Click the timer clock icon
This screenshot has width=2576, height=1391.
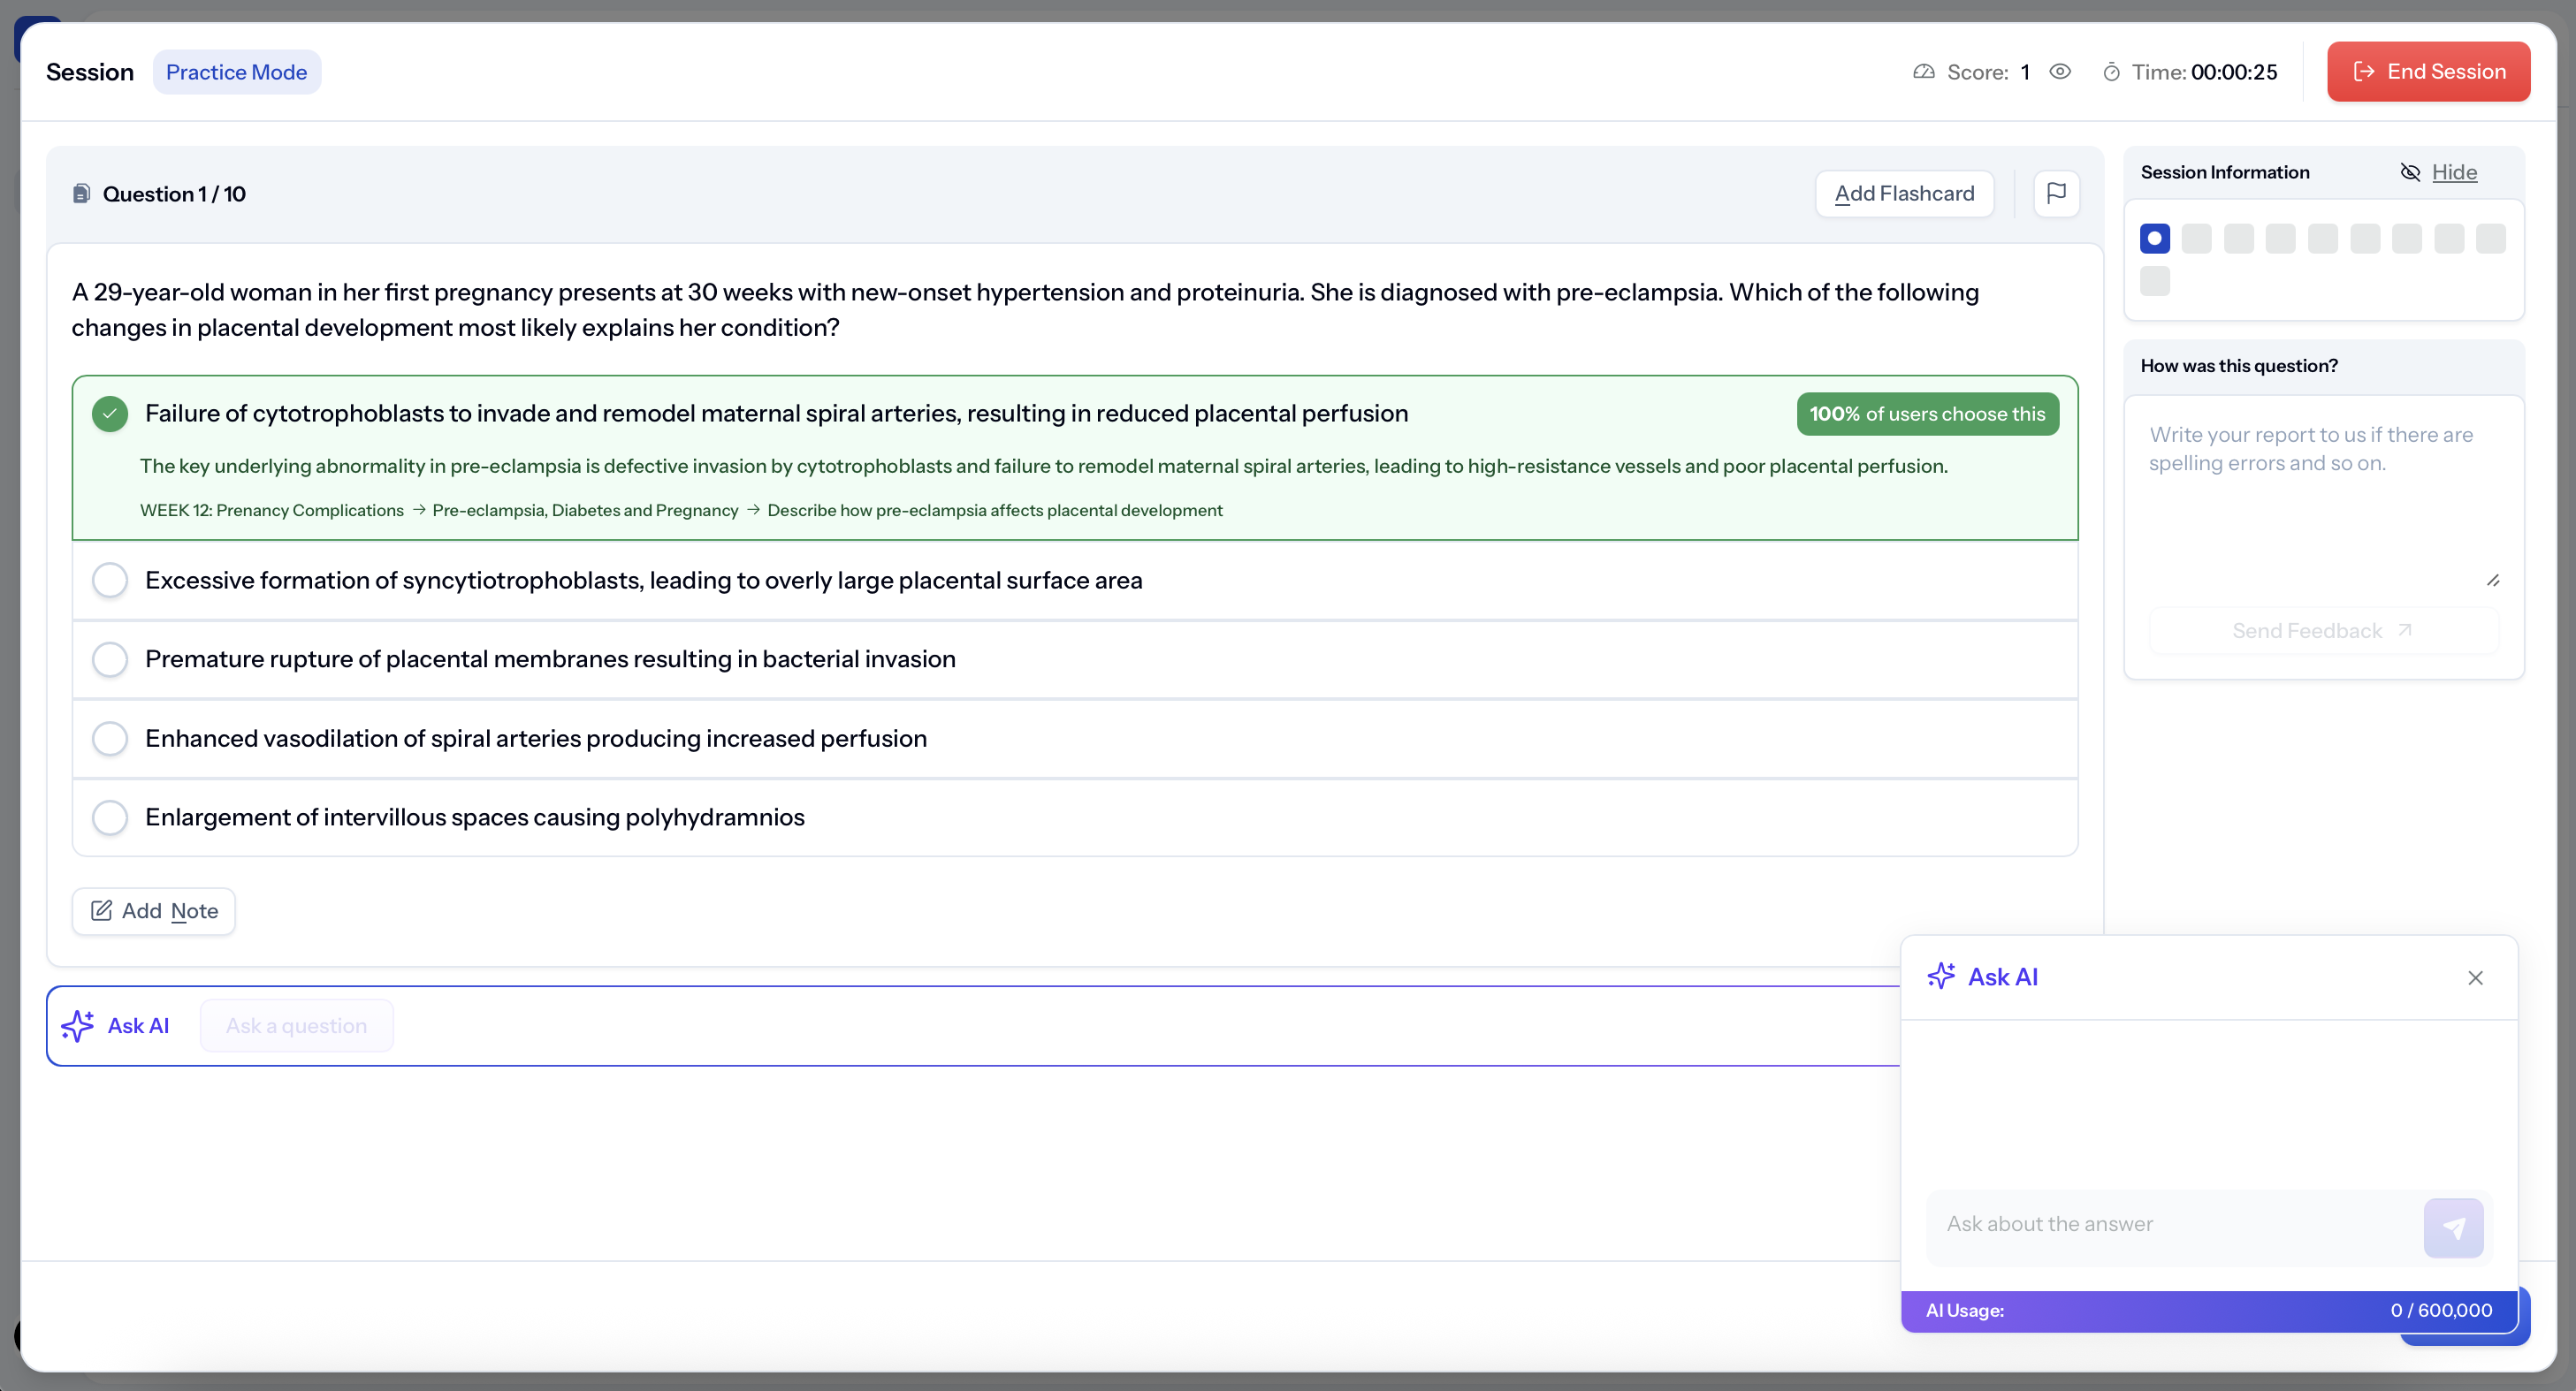[x=2111, y=72]
